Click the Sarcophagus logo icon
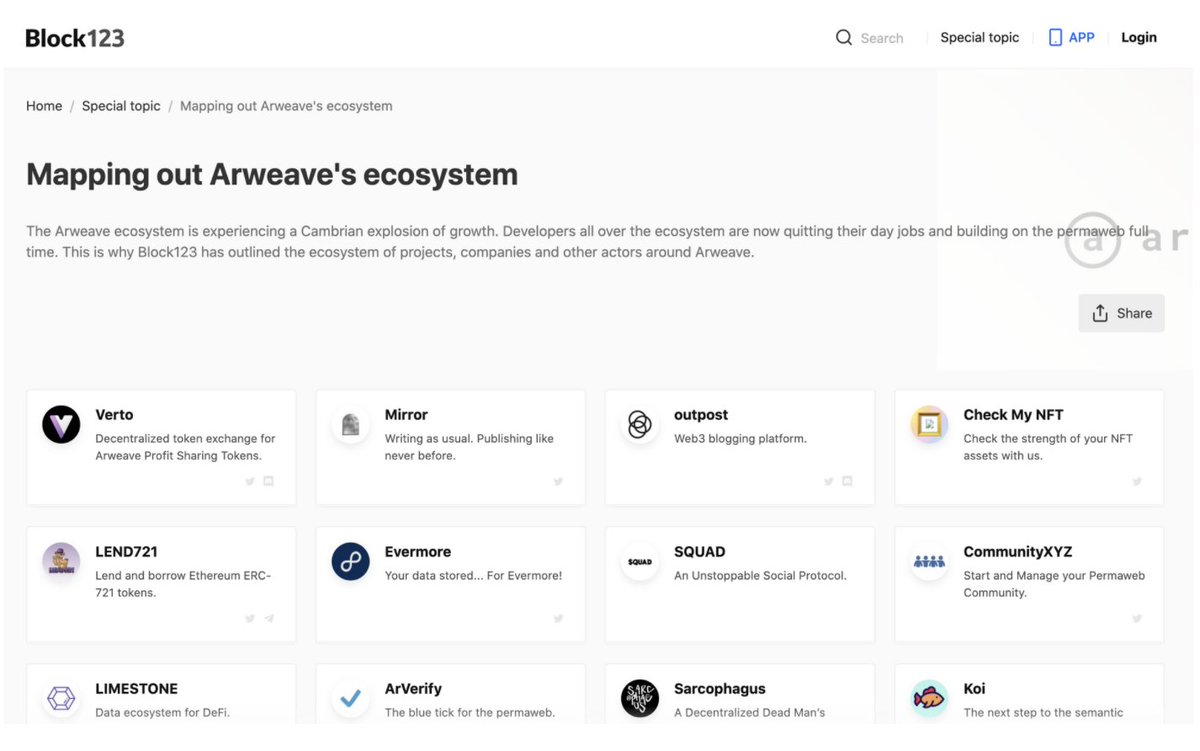The width and height of the screenshot is (1200, 751). [639, 699]
